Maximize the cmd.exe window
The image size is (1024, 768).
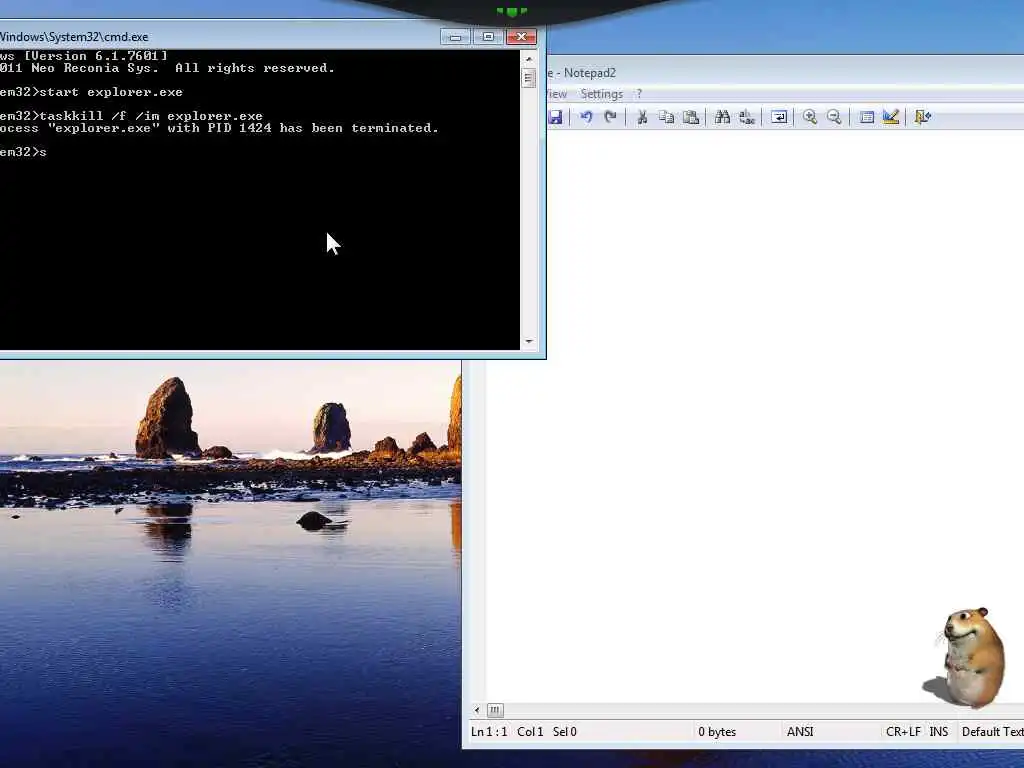coord(488,37)
